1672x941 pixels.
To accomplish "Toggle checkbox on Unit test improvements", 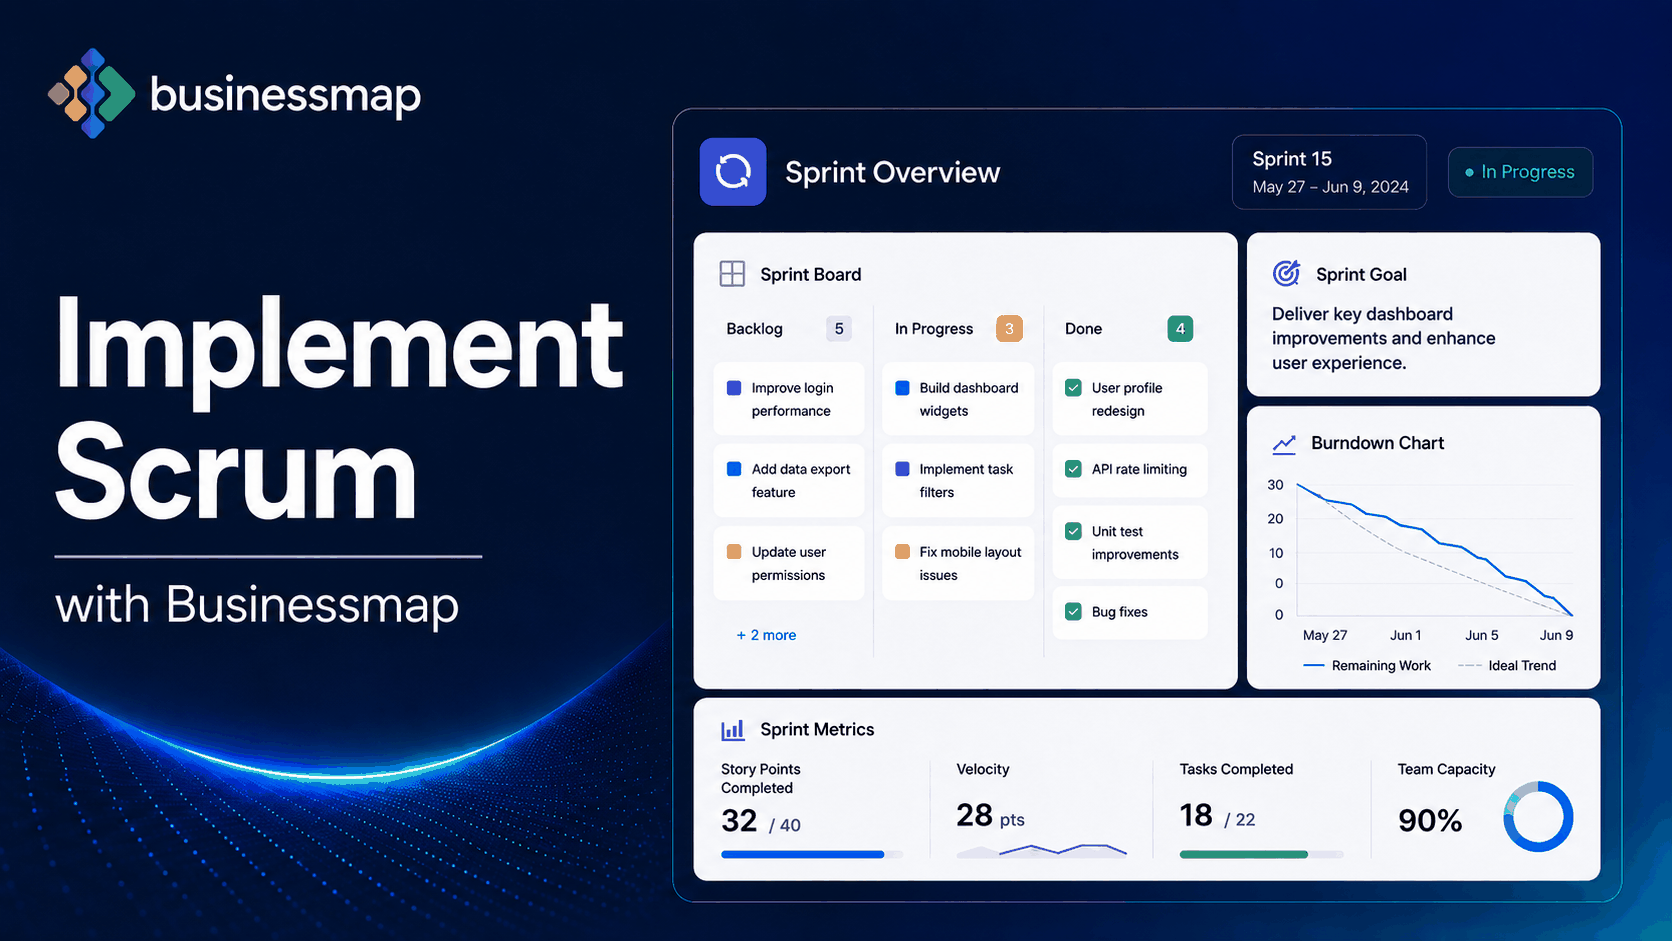I will pos(1073,532).
